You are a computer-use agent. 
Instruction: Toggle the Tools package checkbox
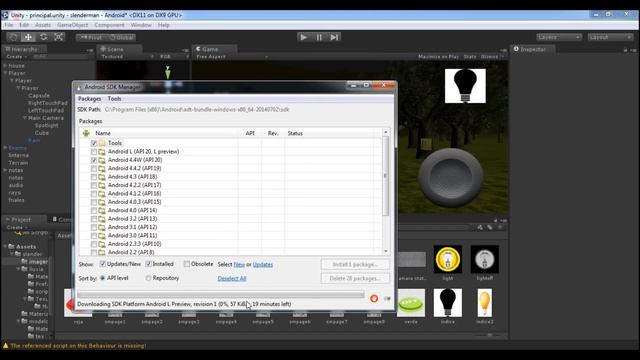(94, 143)
